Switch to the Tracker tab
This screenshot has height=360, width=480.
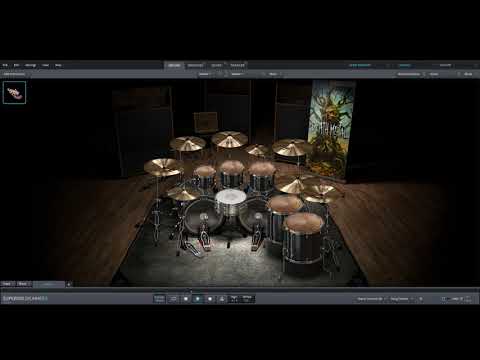(x=237, y=65)
